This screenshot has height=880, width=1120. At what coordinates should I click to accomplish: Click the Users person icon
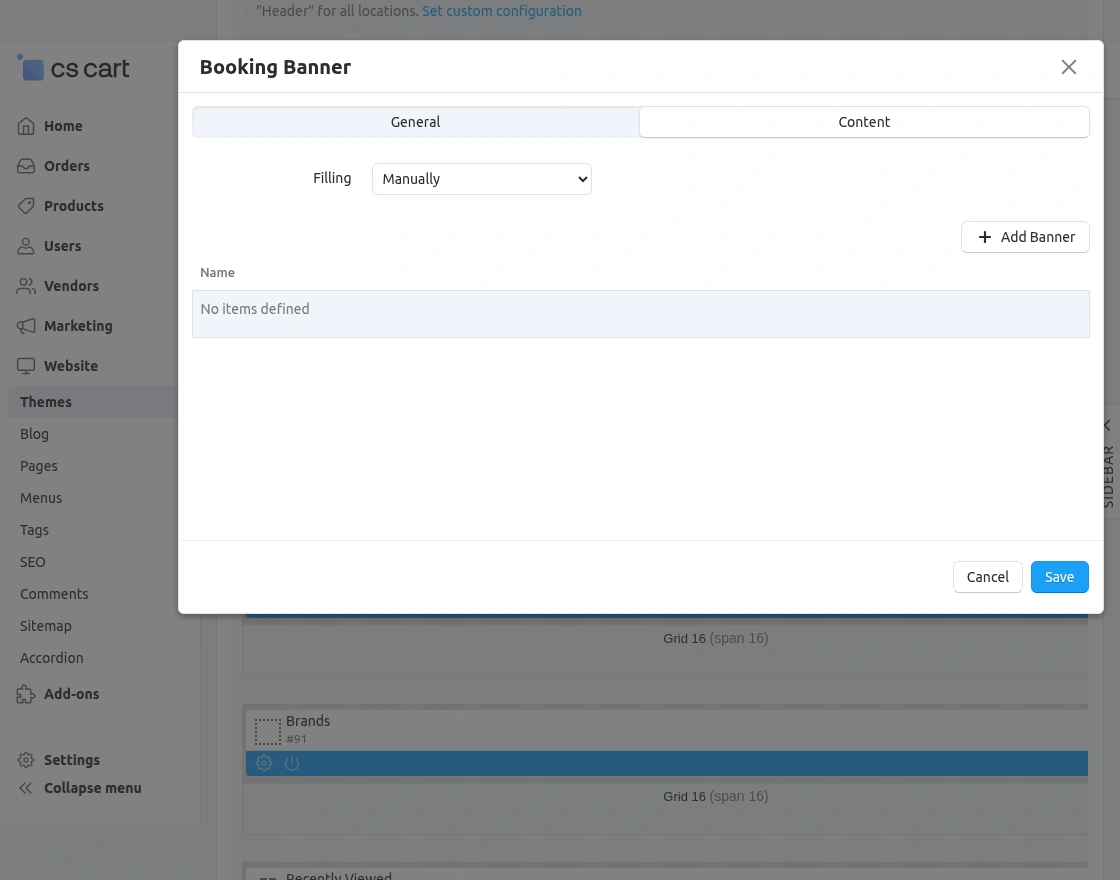[x=26, y=246]
